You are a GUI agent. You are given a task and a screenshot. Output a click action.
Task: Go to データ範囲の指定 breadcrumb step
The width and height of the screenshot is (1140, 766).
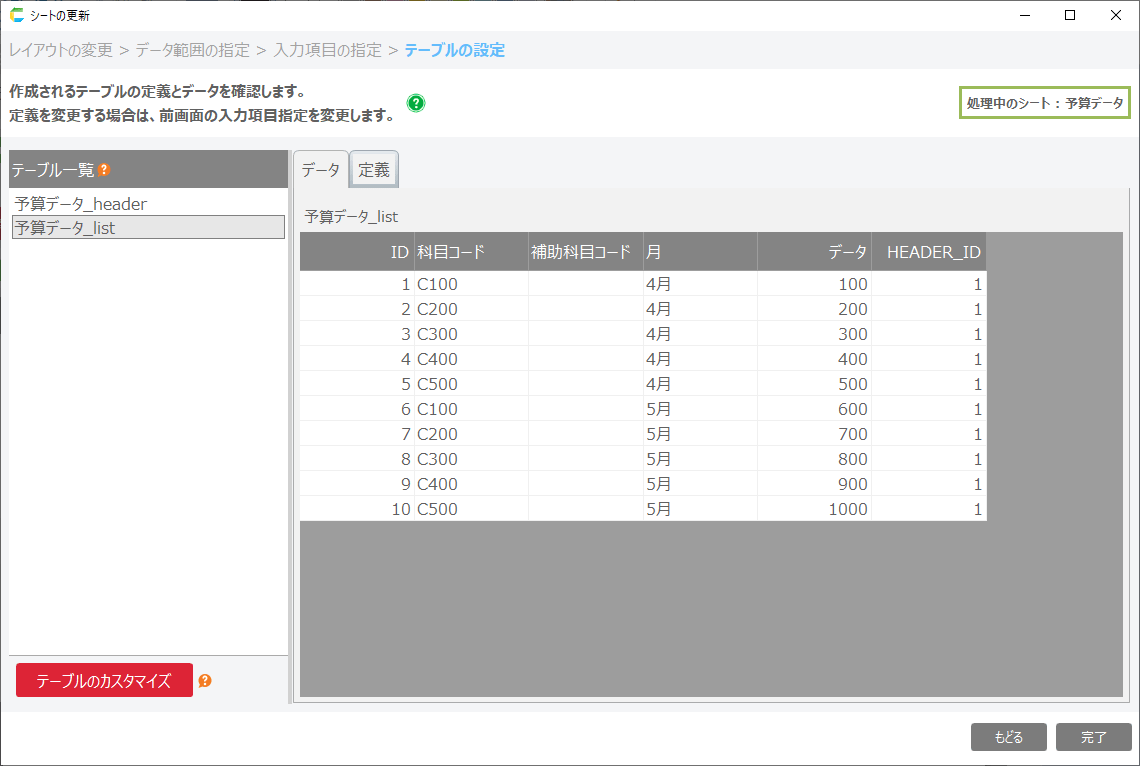pyautogui.click(x=192, y=50)
